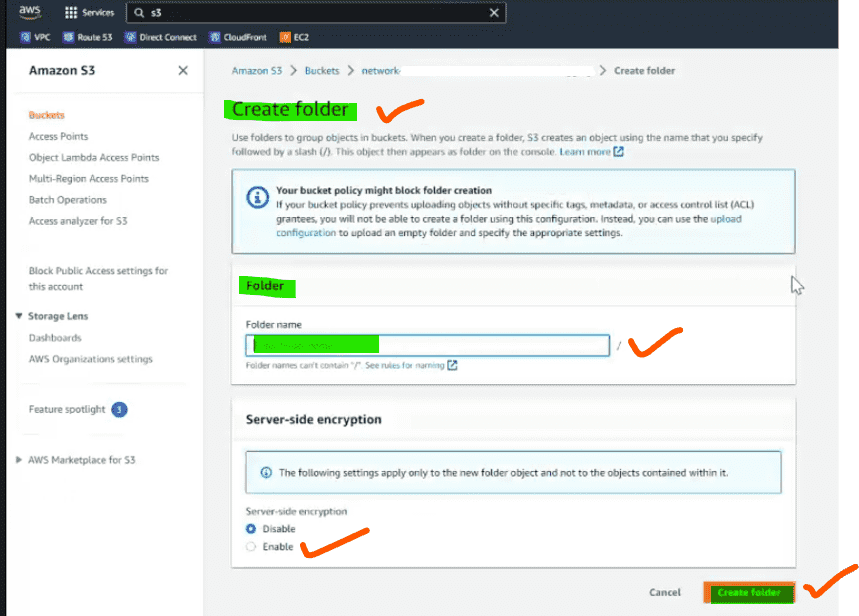Screen dimensions: 859x616
Task: Open Multi-Region Access Points
Action: (x=89, y=179)
